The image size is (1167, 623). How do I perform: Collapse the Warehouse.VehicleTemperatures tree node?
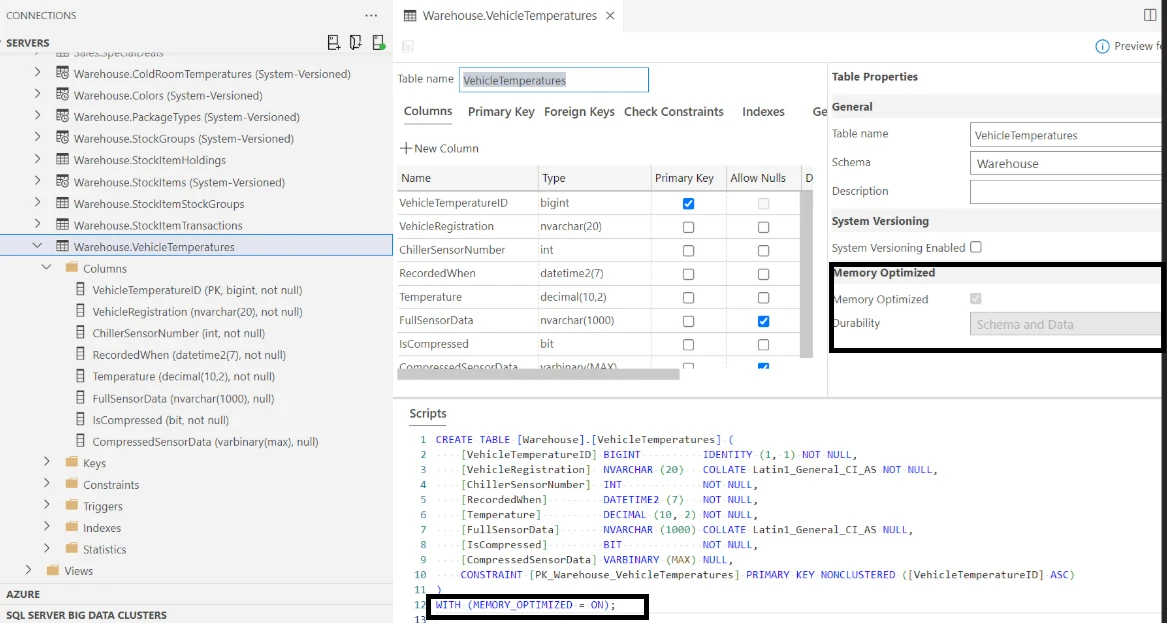click(x=37, y=244)
